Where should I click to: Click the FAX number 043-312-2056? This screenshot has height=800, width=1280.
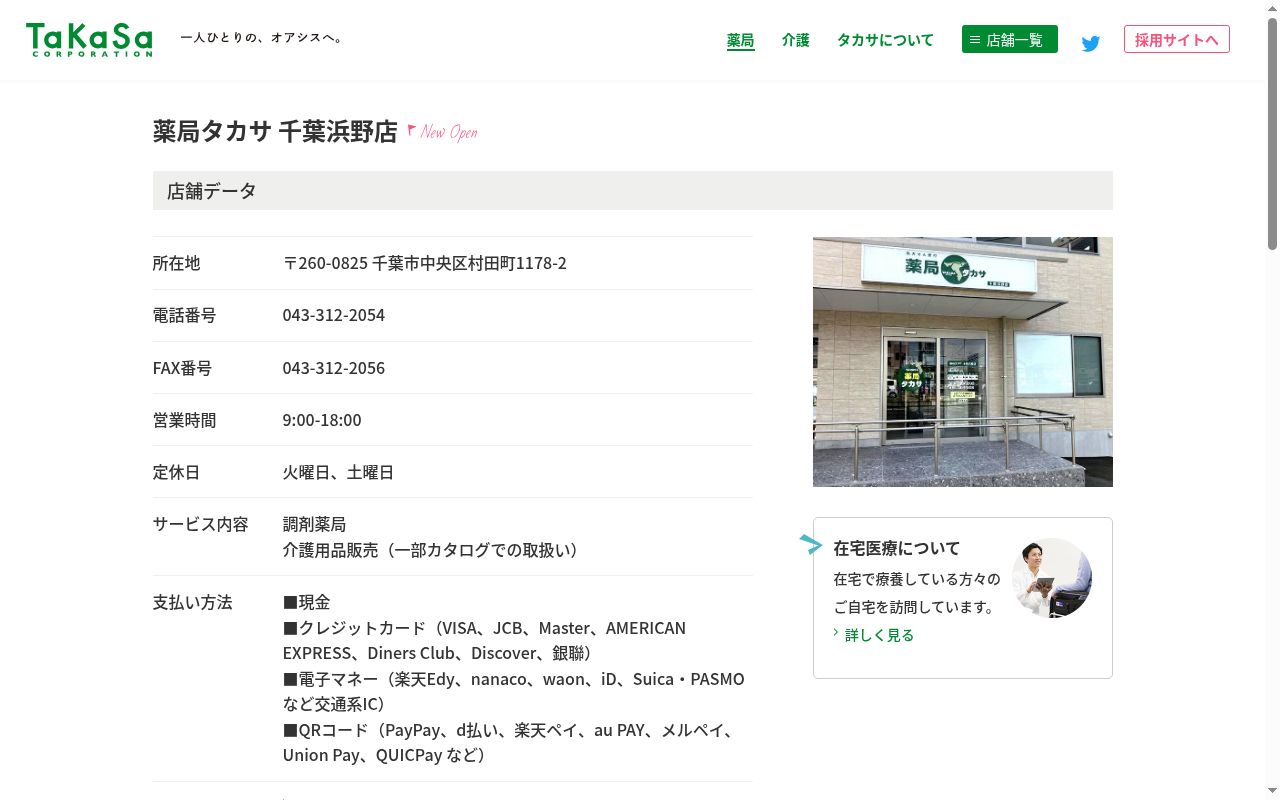coord(334,368)
